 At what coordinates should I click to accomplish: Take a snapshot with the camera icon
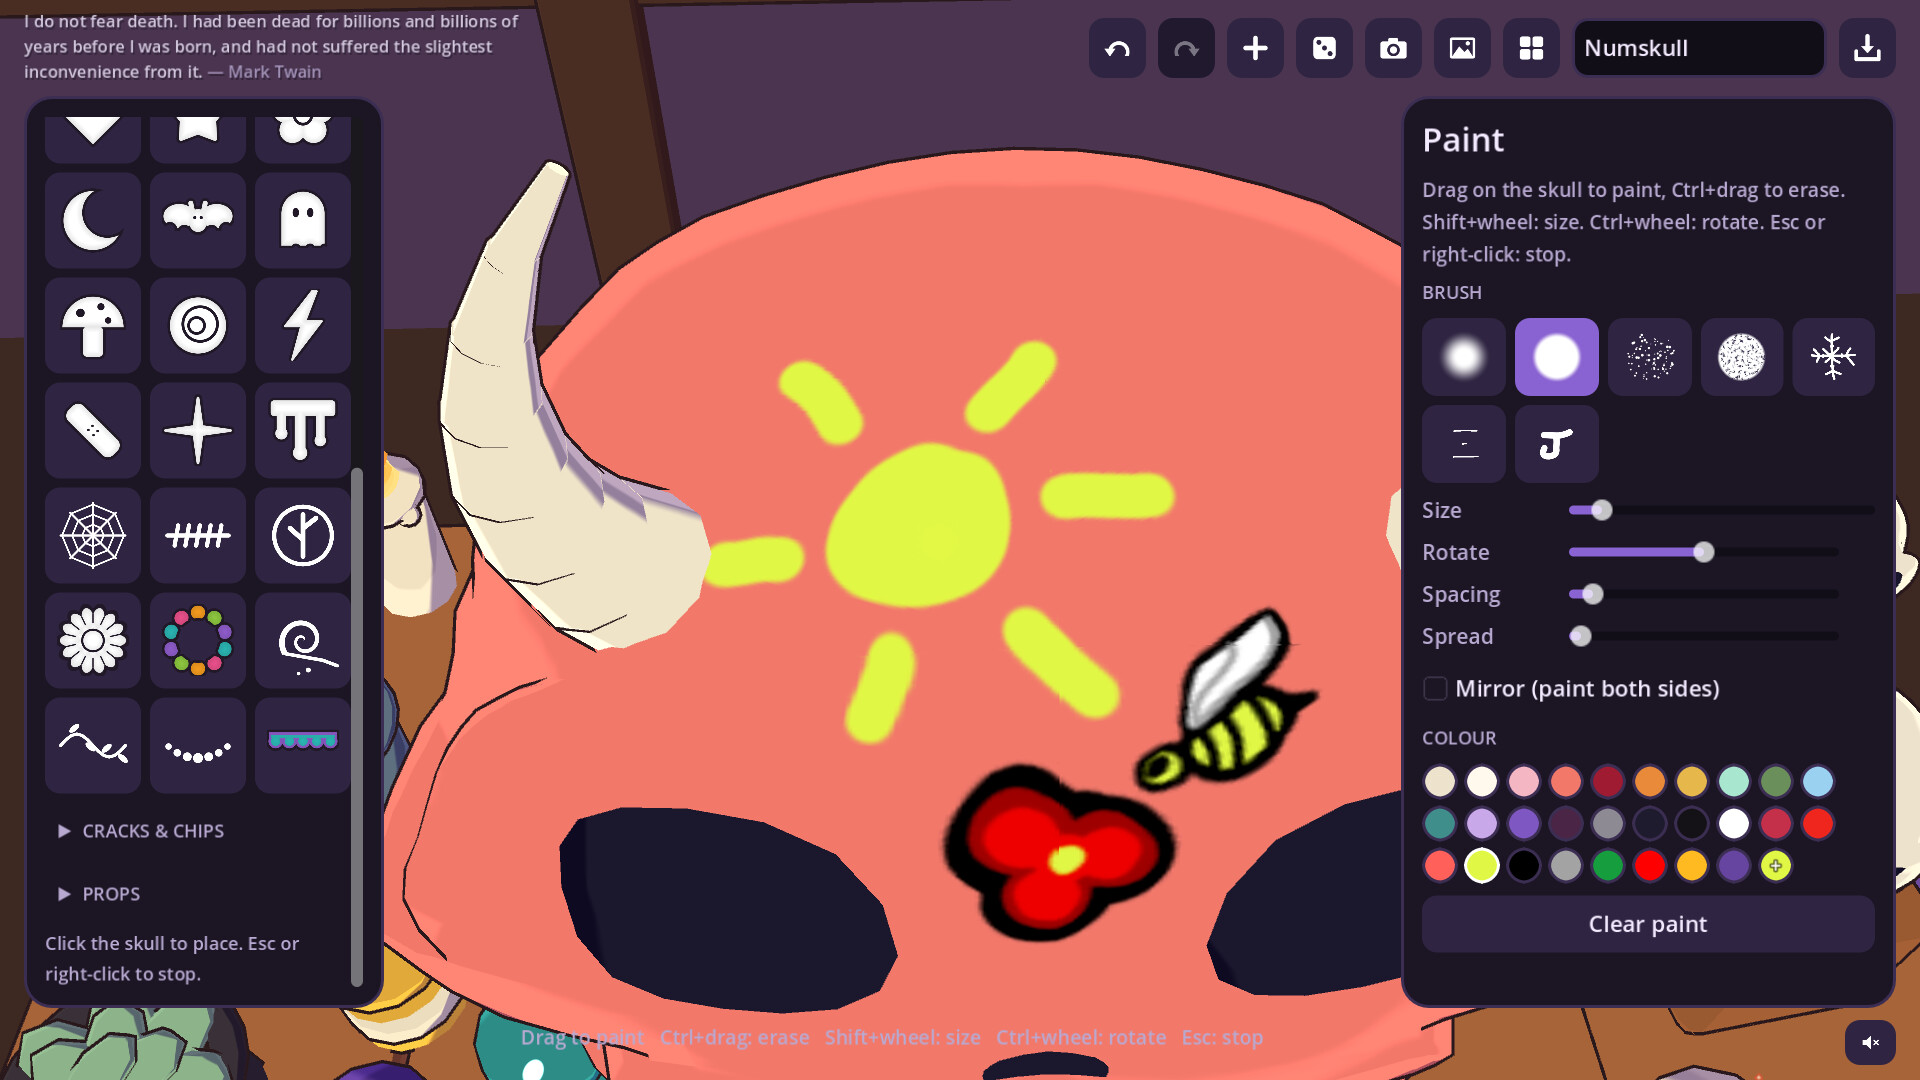[1393, 48]
